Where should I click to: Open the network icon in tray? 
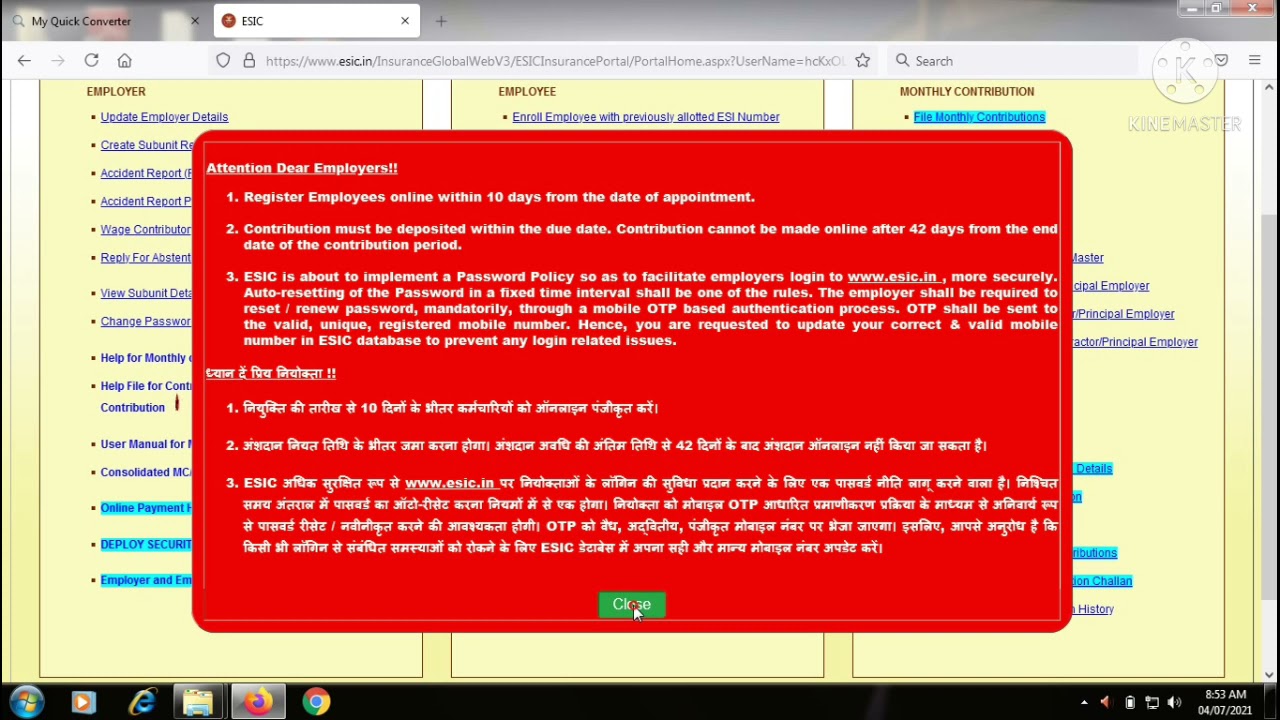[x=1152, y=703]
